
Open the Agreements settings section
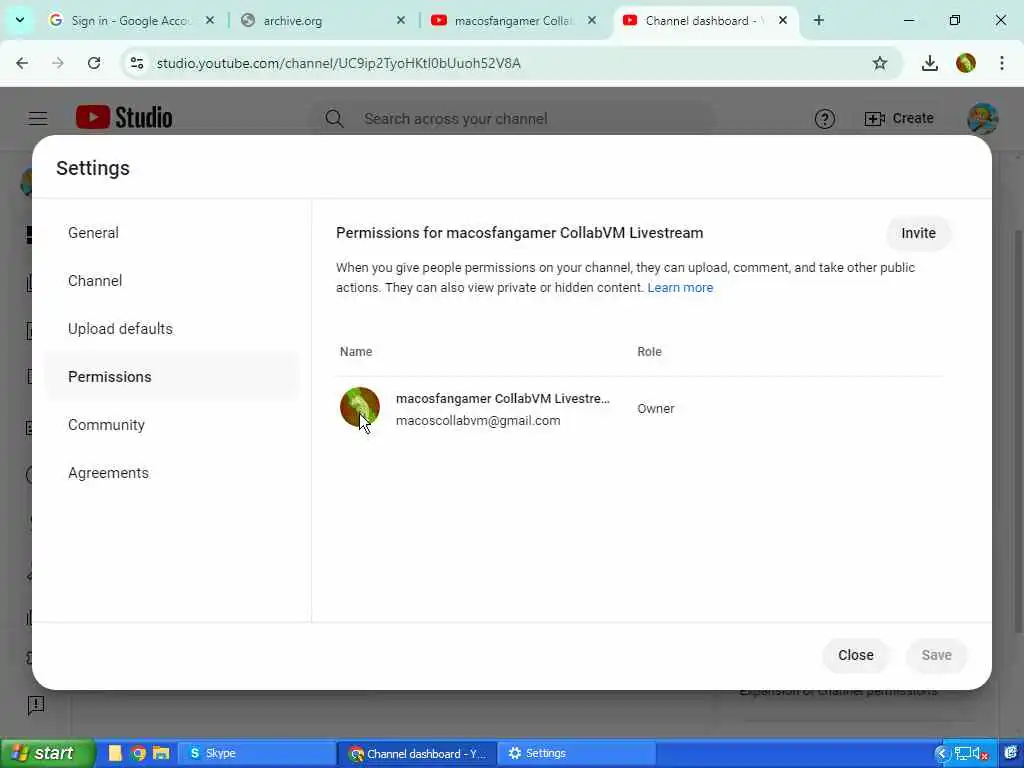pyautogui.click(x=108, y=473)
